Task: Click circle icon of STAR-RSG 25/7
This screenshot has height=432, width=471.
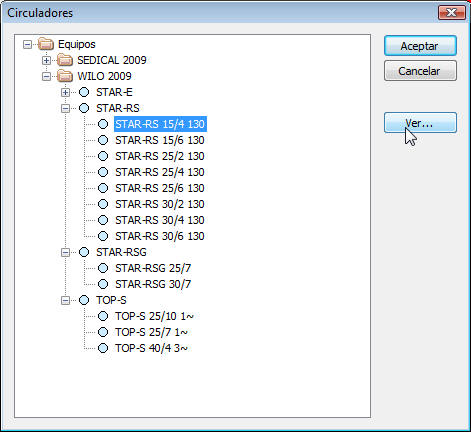Action: (x=103, y=268)
